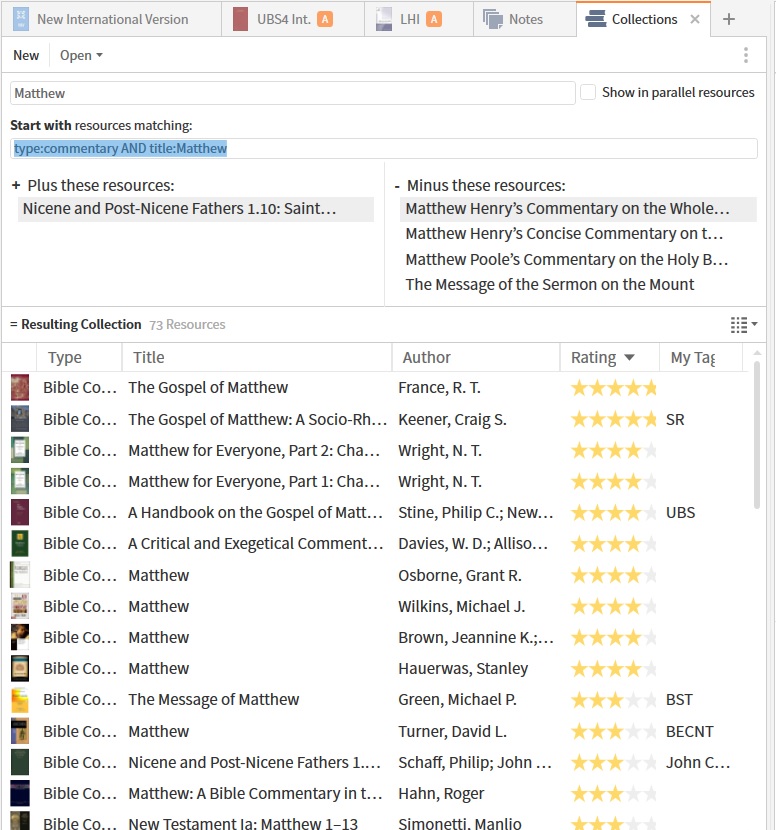Viewport: 776px width, 830px height.
Task: Sort by the Rating column header
Action: [603, 357]
